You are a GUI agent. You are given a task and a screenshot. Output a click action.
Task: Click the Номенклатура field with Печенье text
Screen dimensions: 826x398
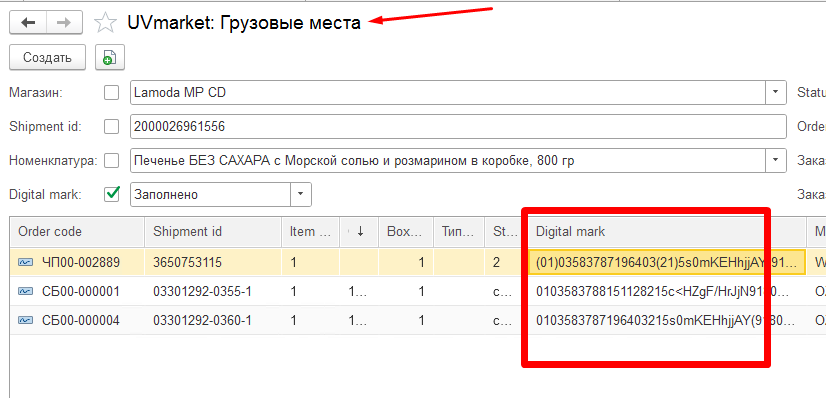[448, 161]
